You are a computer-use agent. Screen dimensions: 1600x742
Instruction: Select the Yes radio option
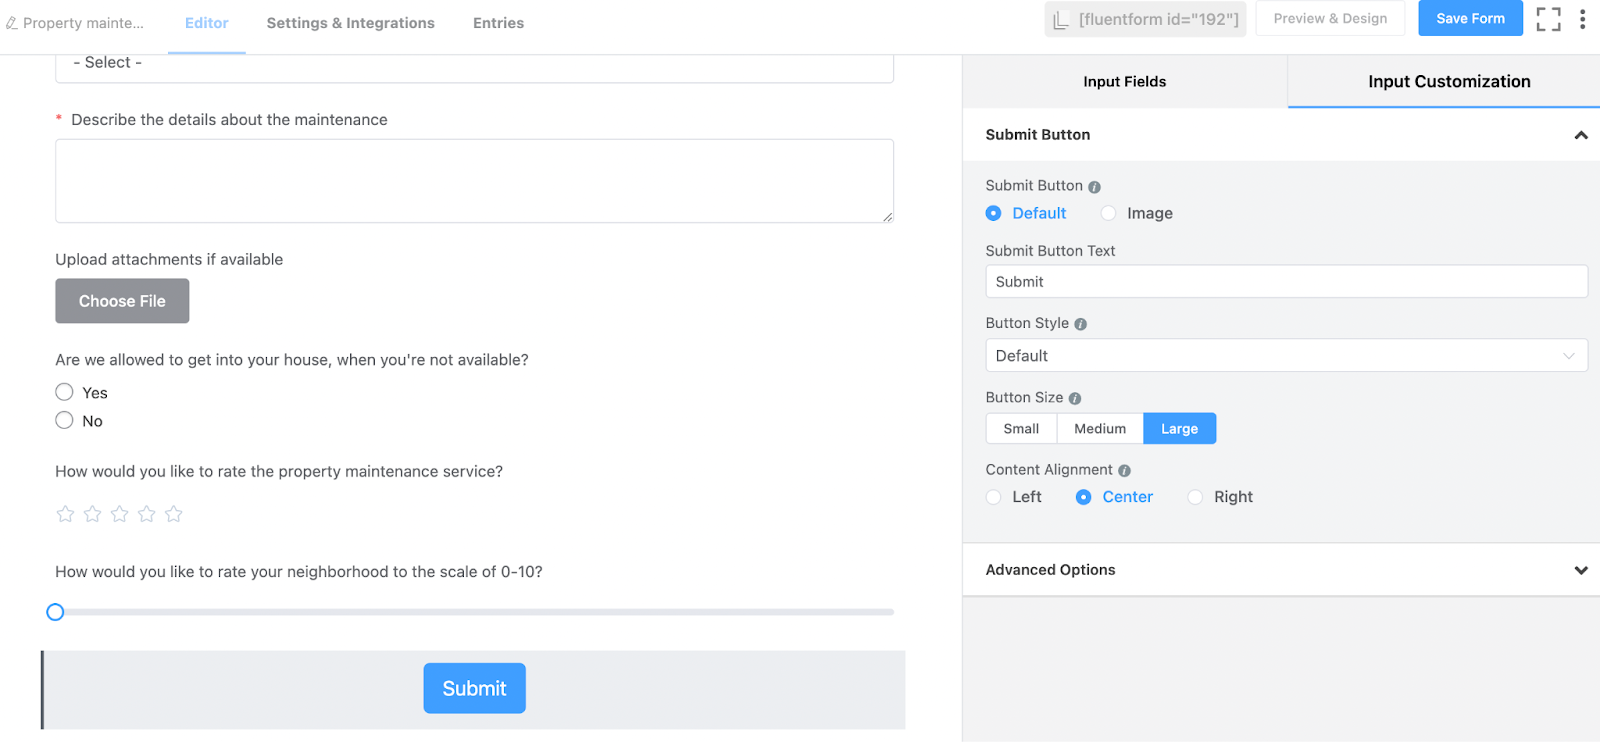65,392
